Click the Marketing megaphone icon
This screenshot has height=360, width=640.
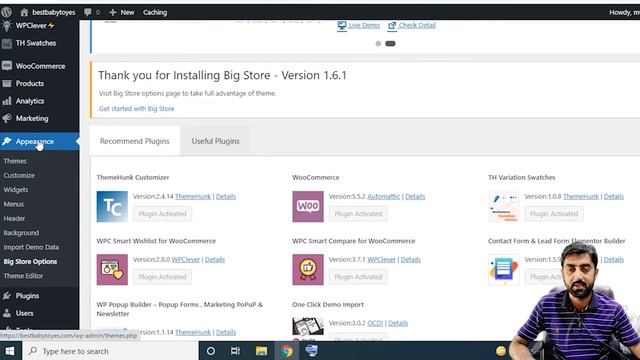point(7,118)
